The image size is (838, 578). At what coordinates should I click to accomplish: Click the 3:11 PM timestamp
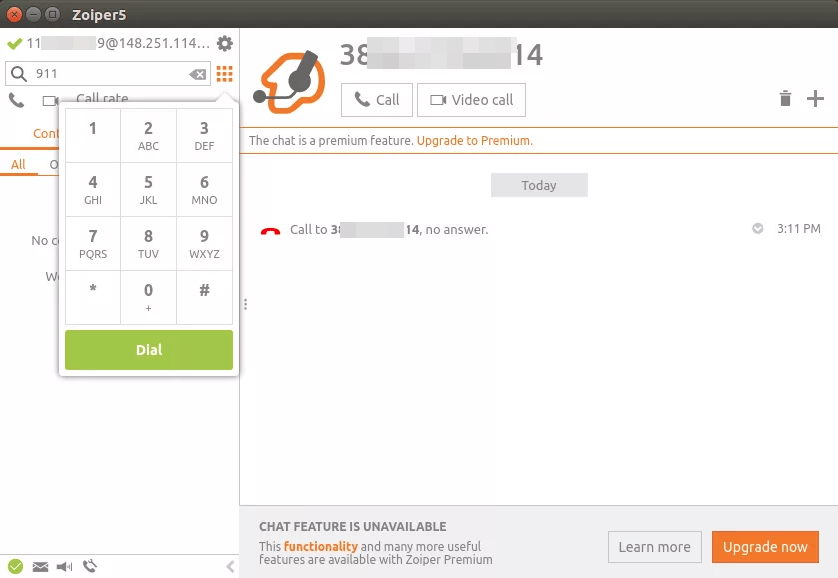pyautogui.click(x=799, y=229)
